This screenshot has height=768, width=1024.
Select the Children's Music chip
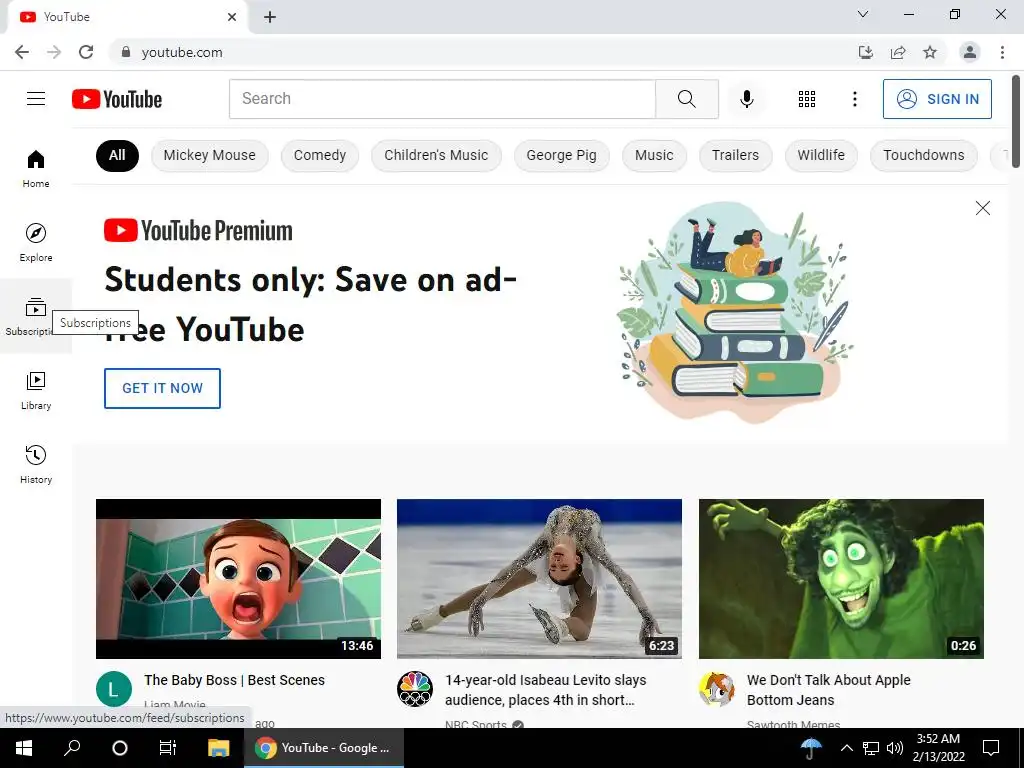[x=436, y=155]
